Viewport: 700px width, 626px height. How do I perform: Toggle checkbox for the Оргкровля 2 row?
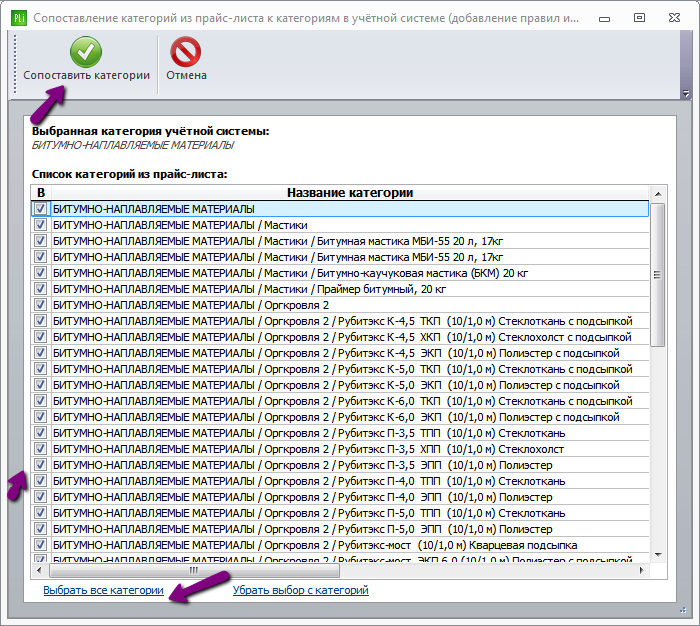coord(40,305)
